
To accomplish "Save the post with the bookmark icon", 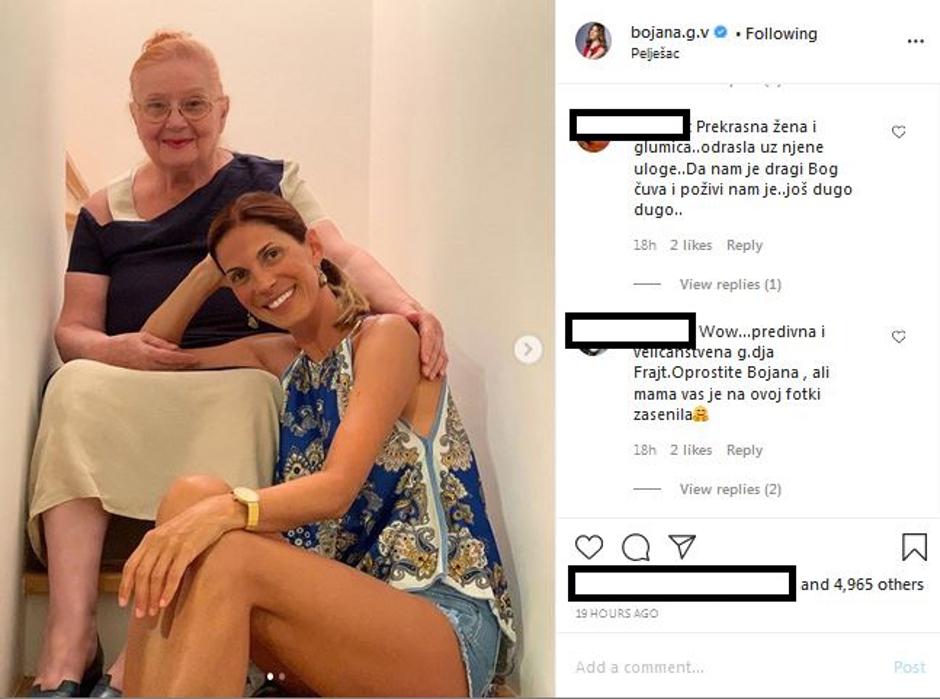I will 914,547.
